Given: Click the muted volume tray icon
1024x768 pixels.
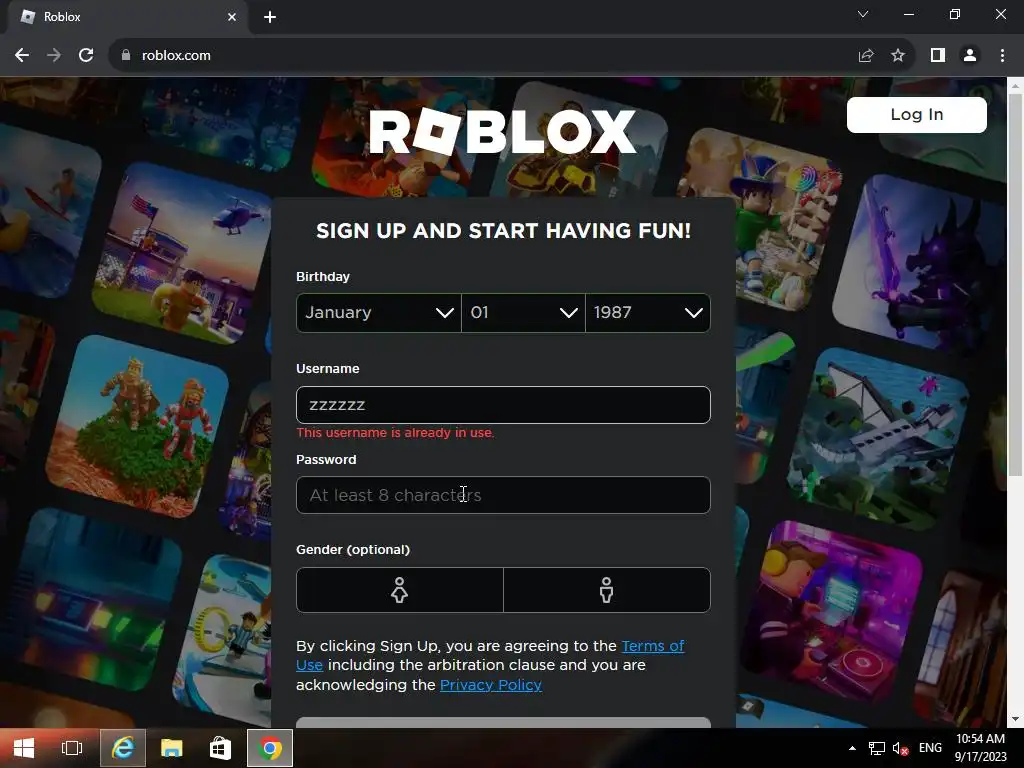Looking at the screenshot, I should (901, 748).
